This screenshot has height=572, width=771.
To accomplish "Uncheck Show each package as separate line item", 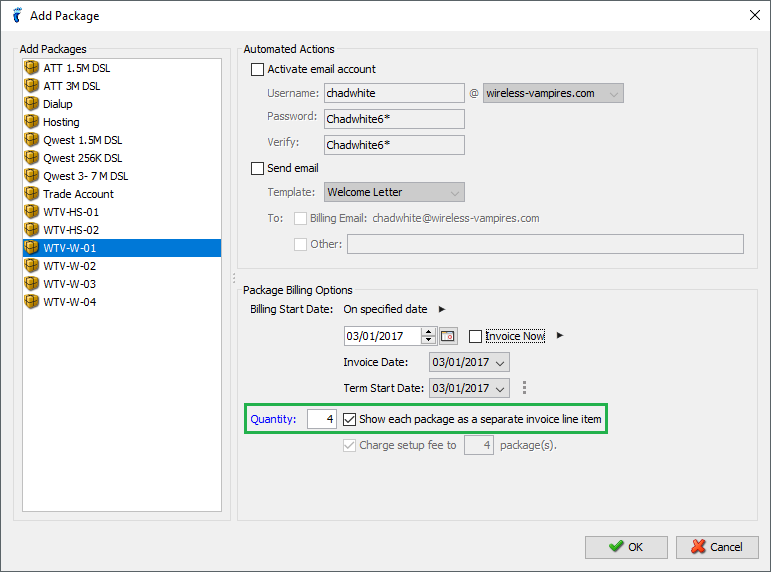I will pyautogui.click(x=350, y=419).
